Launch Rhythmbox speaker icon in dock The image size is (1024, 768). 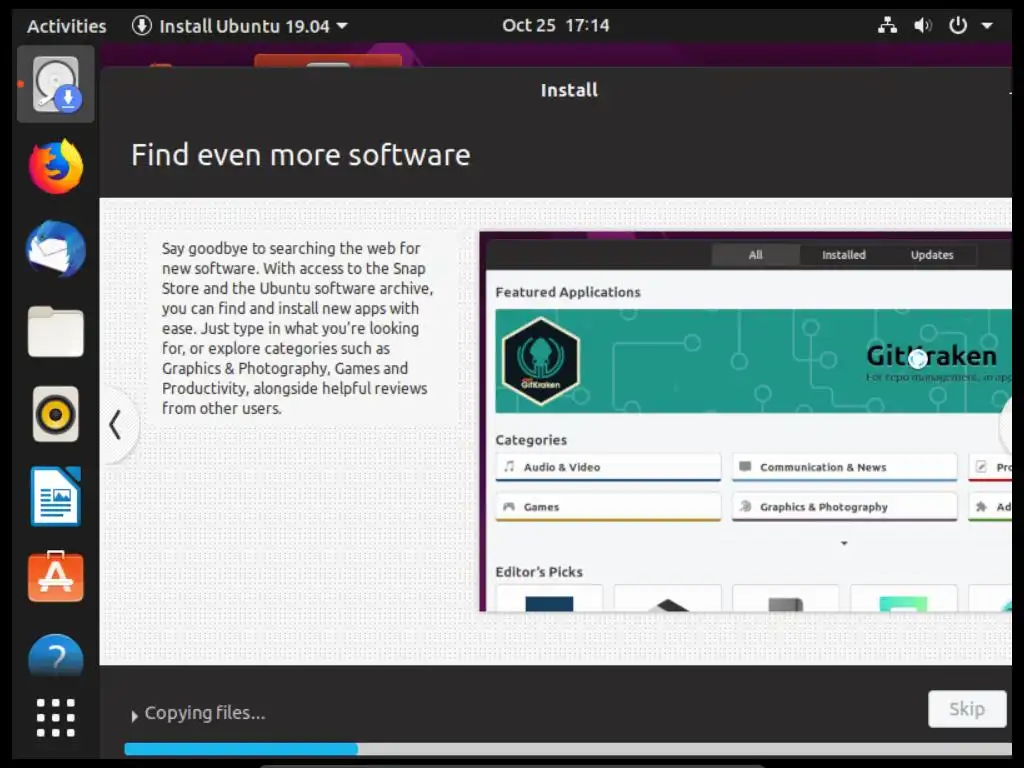pos(56,414)
